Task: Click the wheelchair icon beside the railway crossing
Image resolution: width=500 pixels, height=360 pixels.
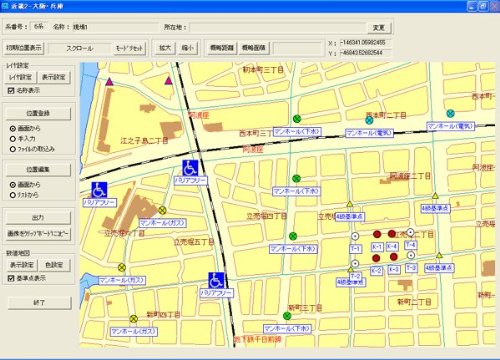Action: (x=190, y=168)
